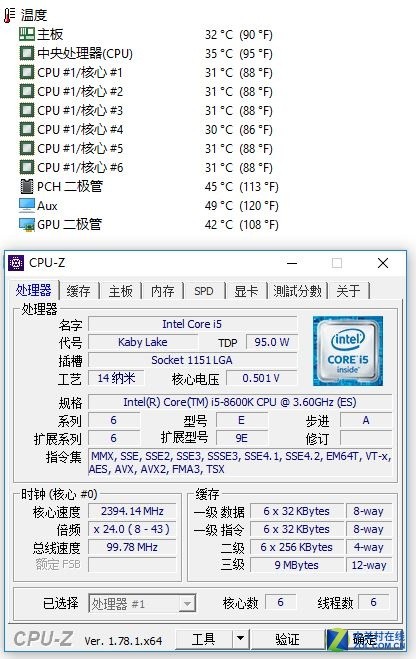Click the 验证 button
The width and height of the screenshot is (416, 659).
287,639
